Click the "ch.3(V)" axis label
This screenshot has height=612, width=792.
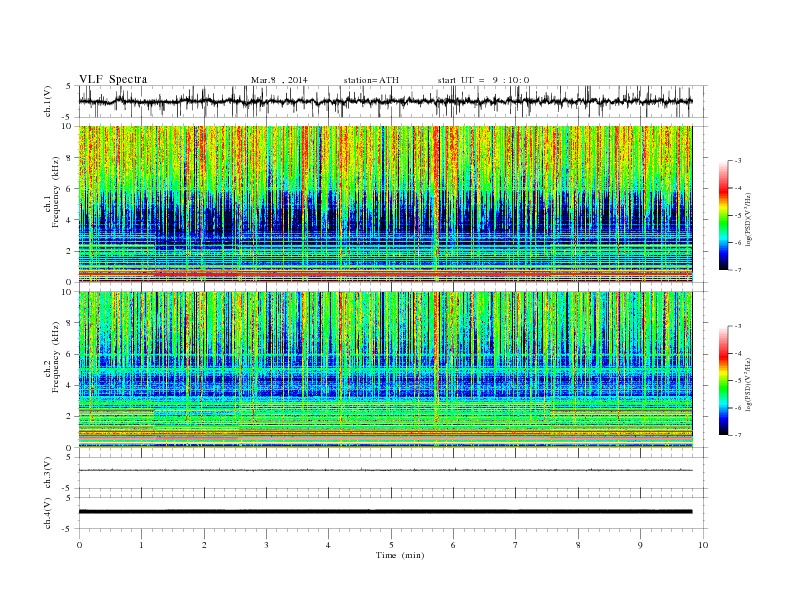point(48,473)
